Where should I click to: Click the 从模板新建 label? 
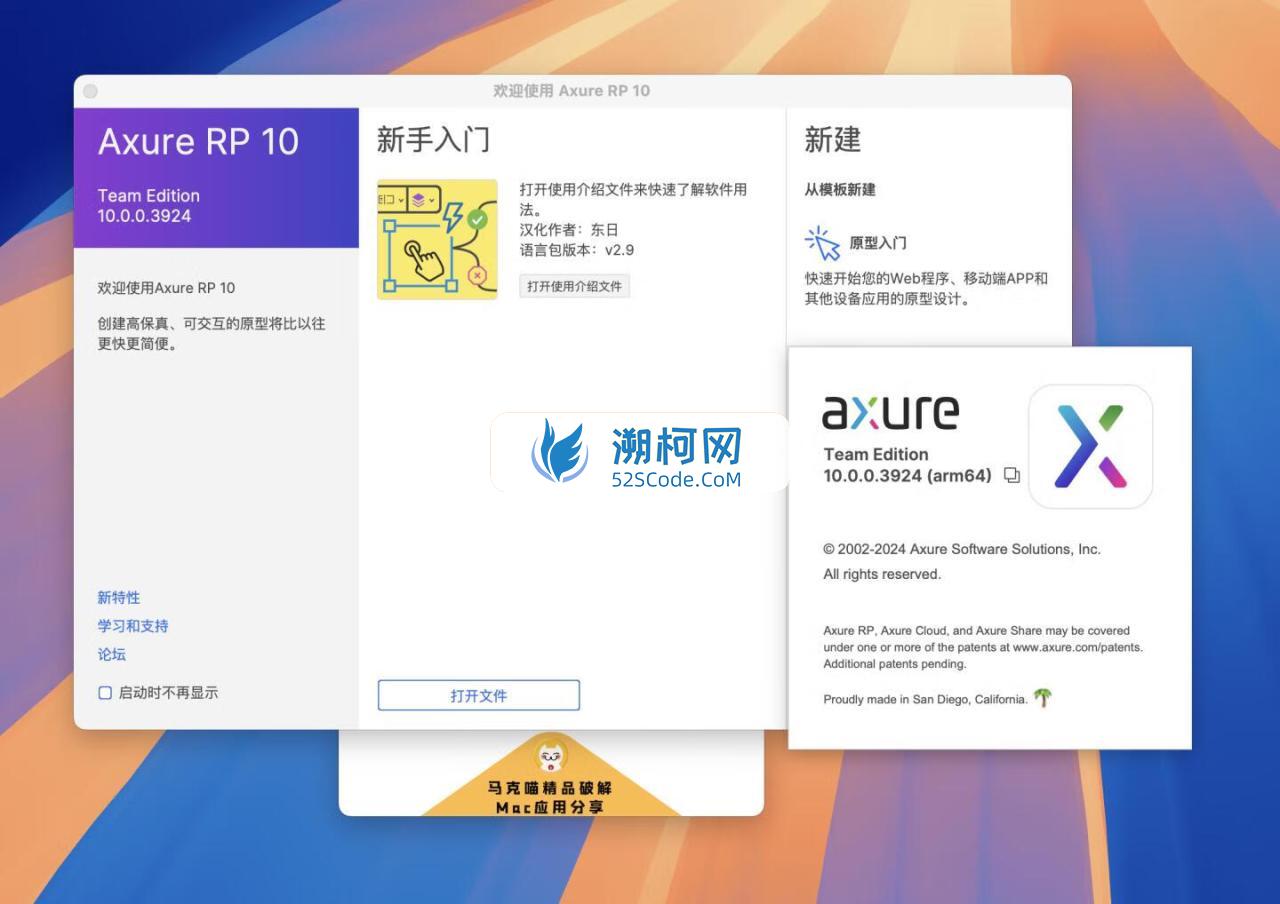[840, 189]
